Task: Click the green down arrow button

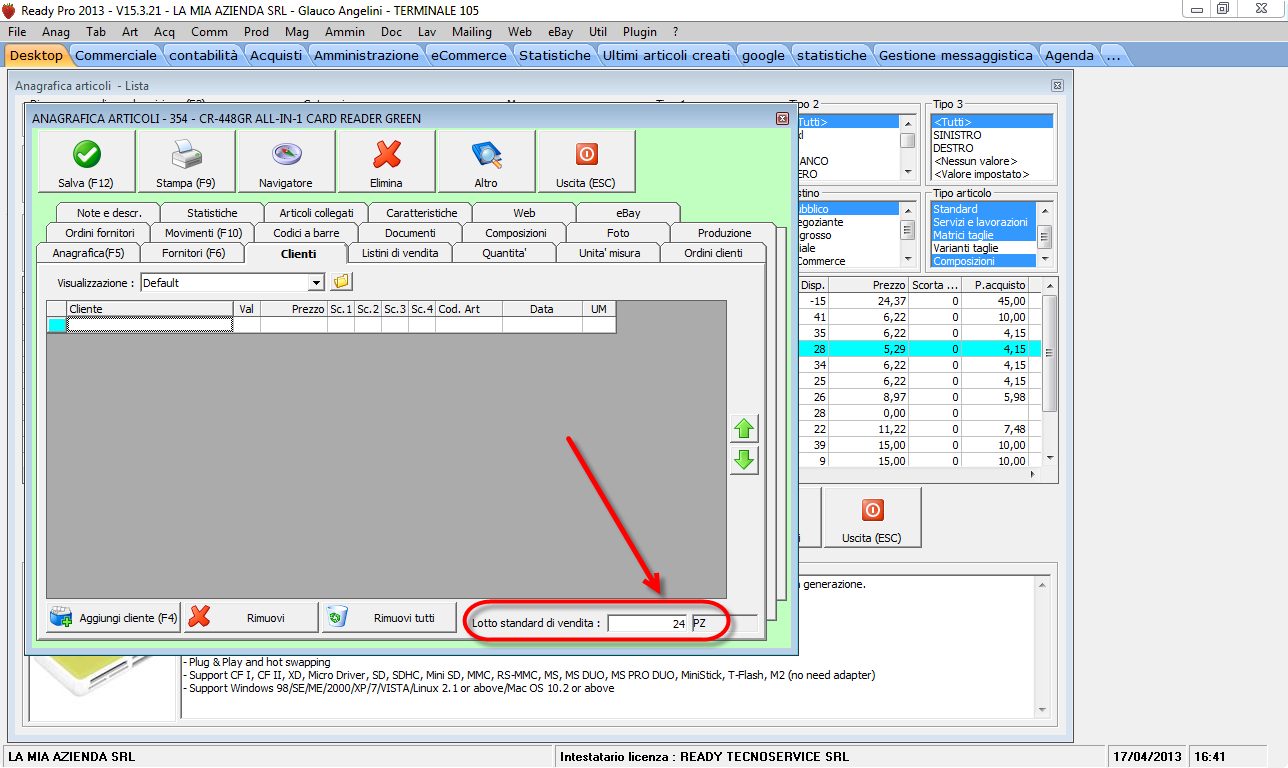Action: (x=743, y=461)
